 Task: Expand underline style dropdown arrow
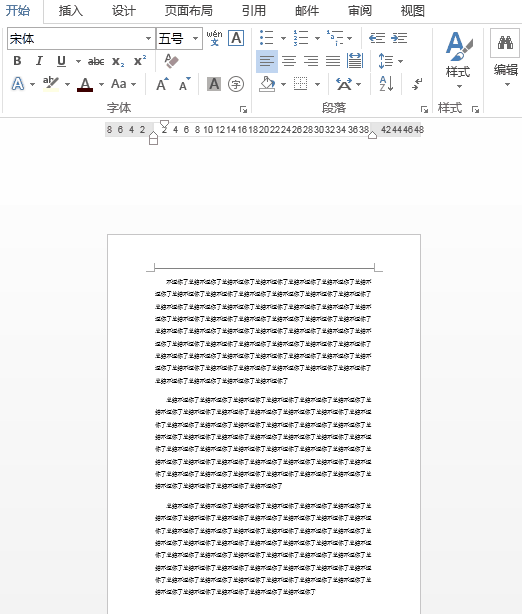pyautogui.click(x=78, y=61)
